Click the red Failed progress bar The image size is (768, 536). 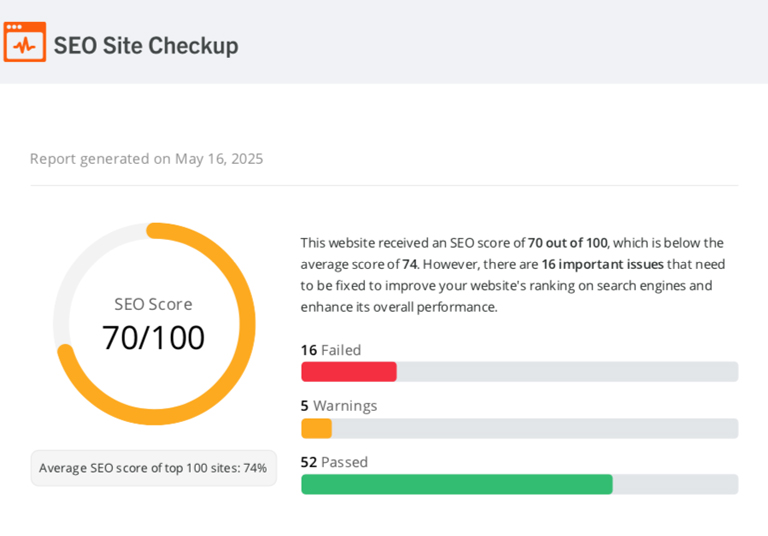[x=349, y=372]
